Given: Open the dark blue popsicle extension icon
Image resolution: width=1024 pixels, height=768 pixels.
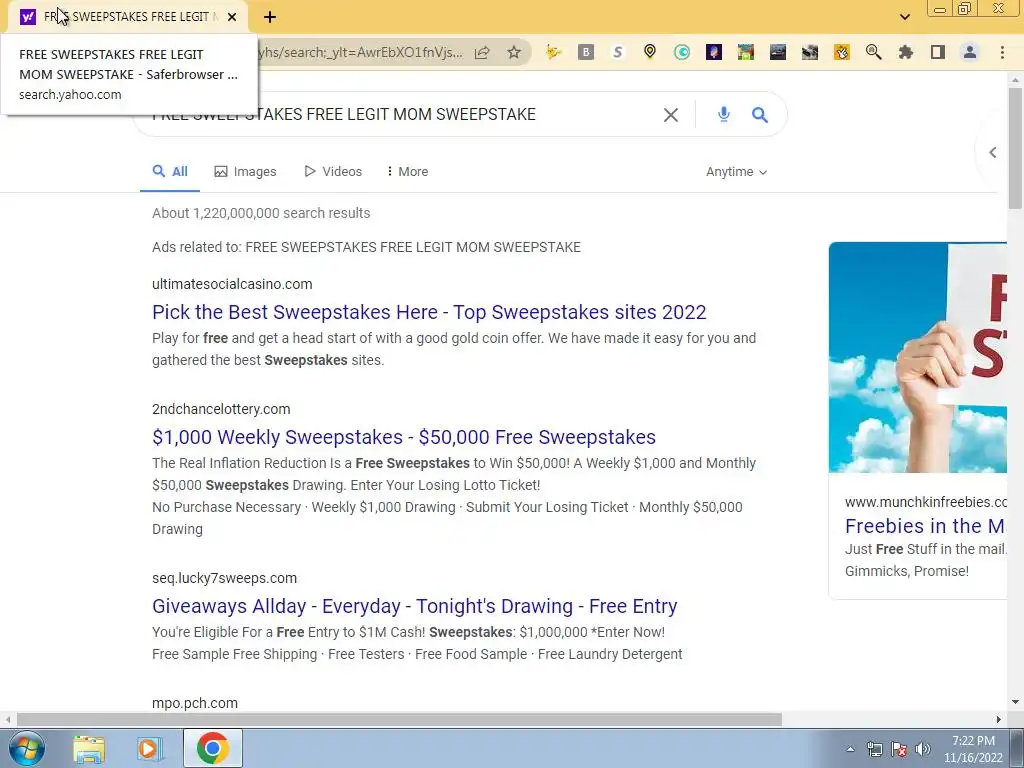Looking at the screenshot, I should click(x=714, y=52).
